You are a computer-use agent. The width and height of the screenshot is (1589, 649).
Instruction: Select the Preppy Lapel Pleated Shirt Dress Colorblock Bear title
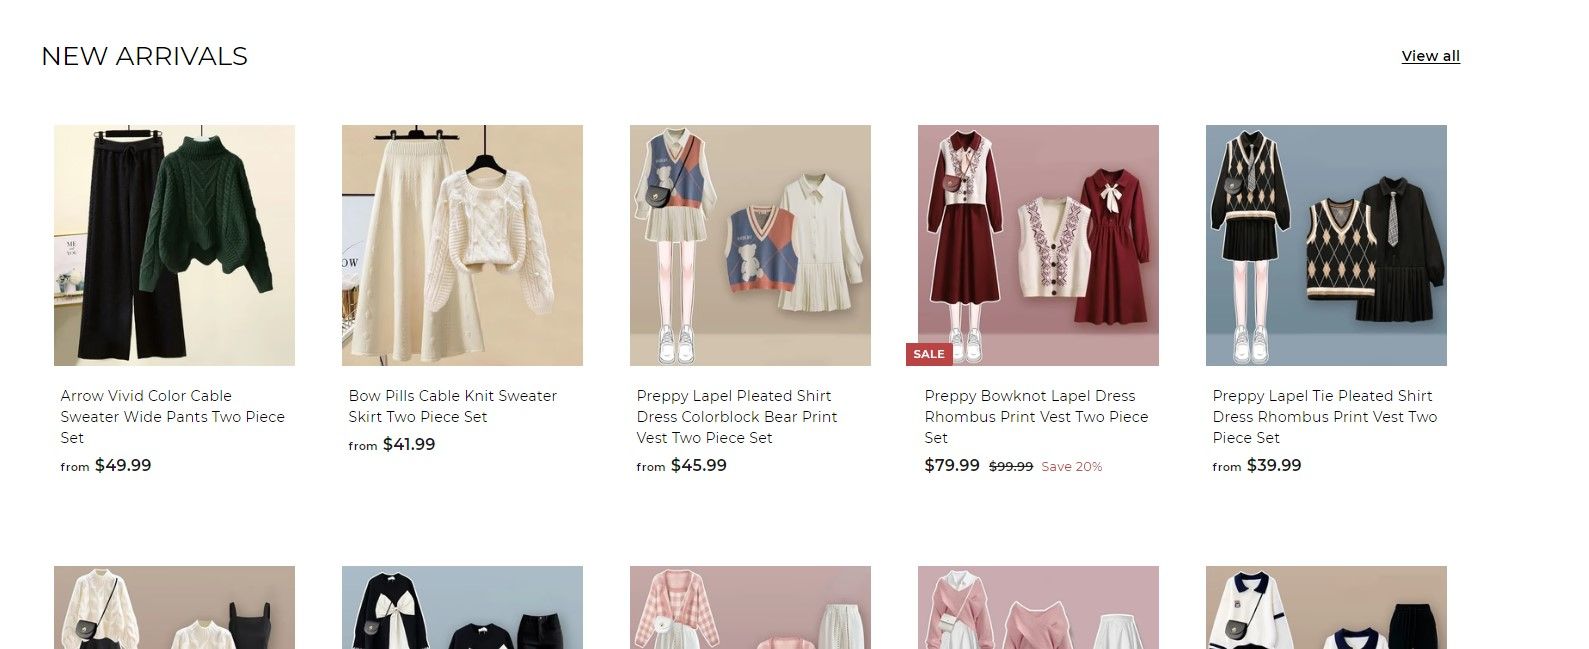[x=737, y=417]
